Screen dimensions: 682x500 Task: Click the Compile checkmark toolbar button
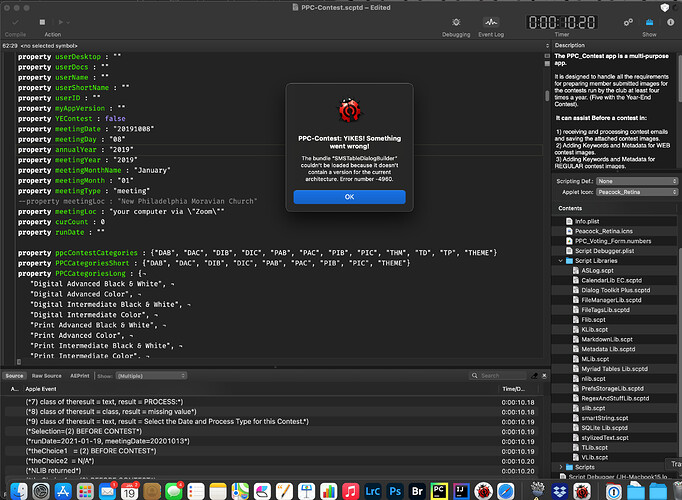(15, 22)
